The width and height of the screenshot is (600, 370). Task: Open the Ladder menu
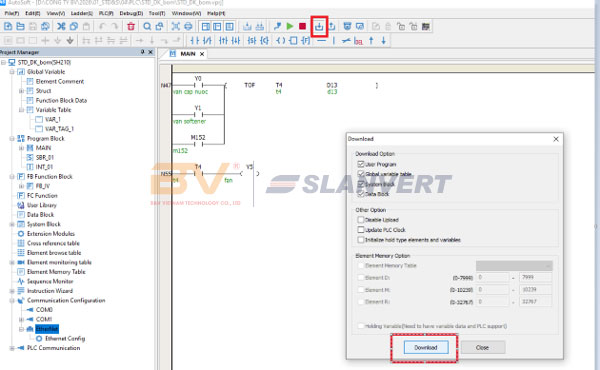coord(82,13)
